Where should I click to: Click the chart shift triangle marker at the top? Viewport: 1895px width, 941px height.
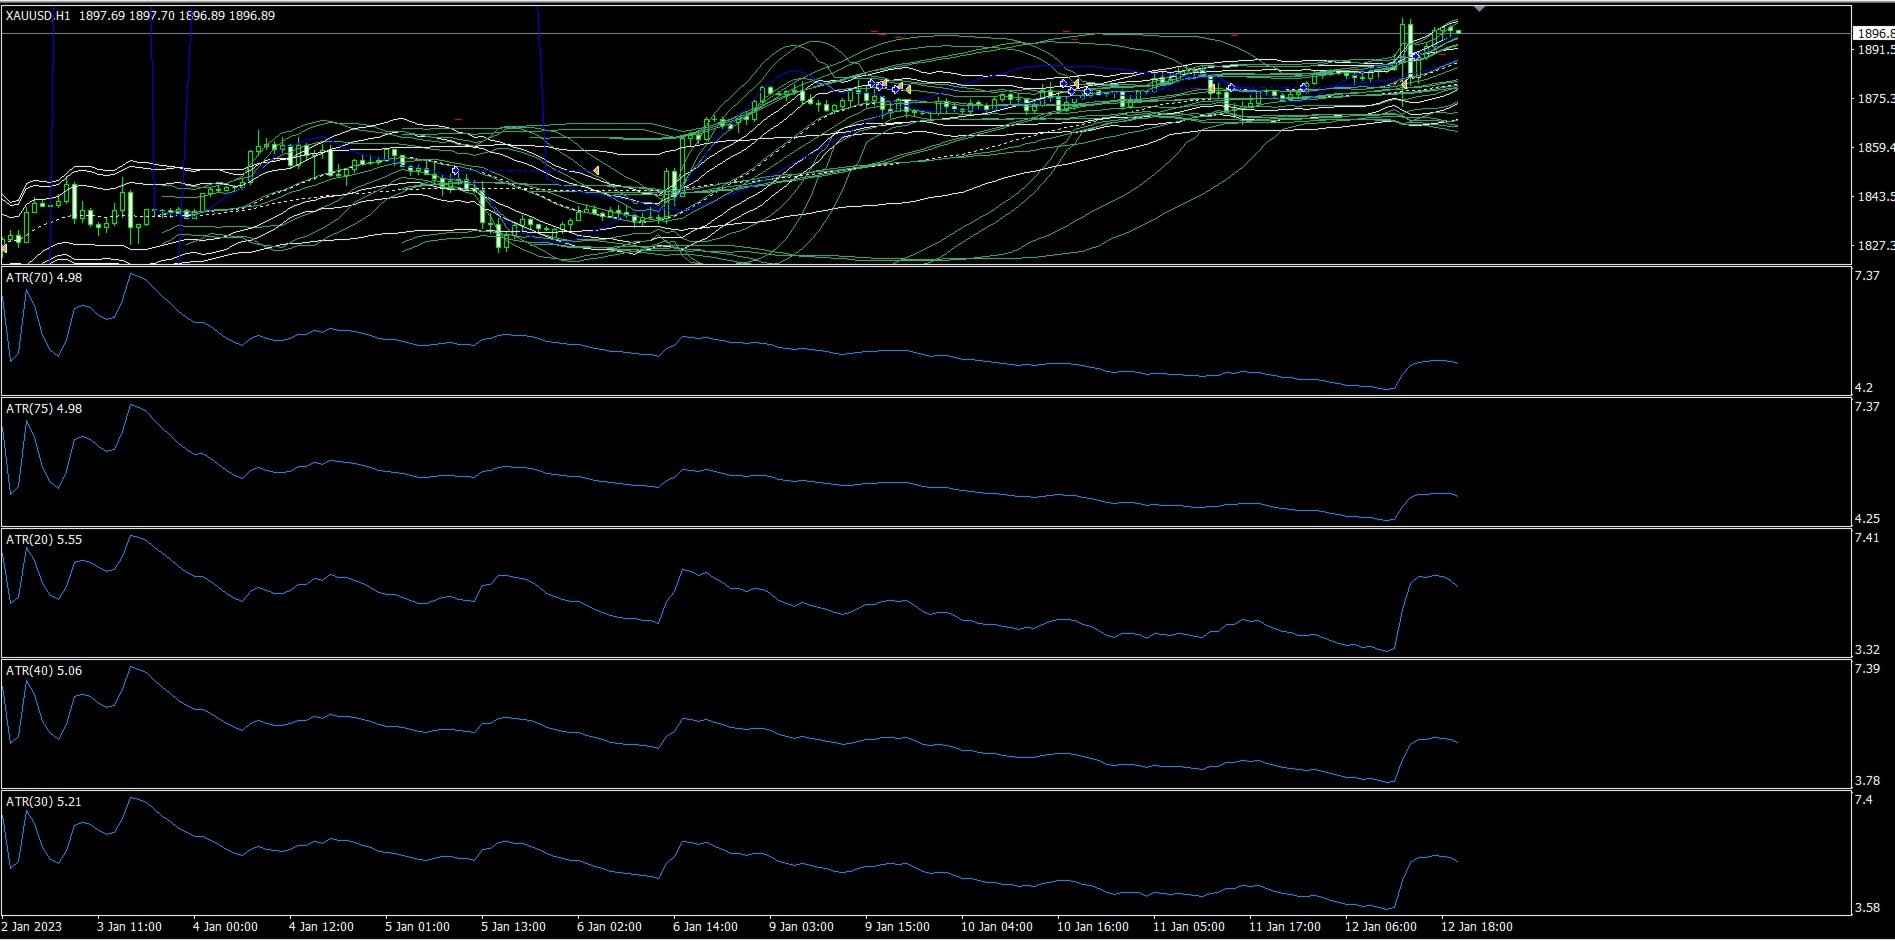(1480, 8)
